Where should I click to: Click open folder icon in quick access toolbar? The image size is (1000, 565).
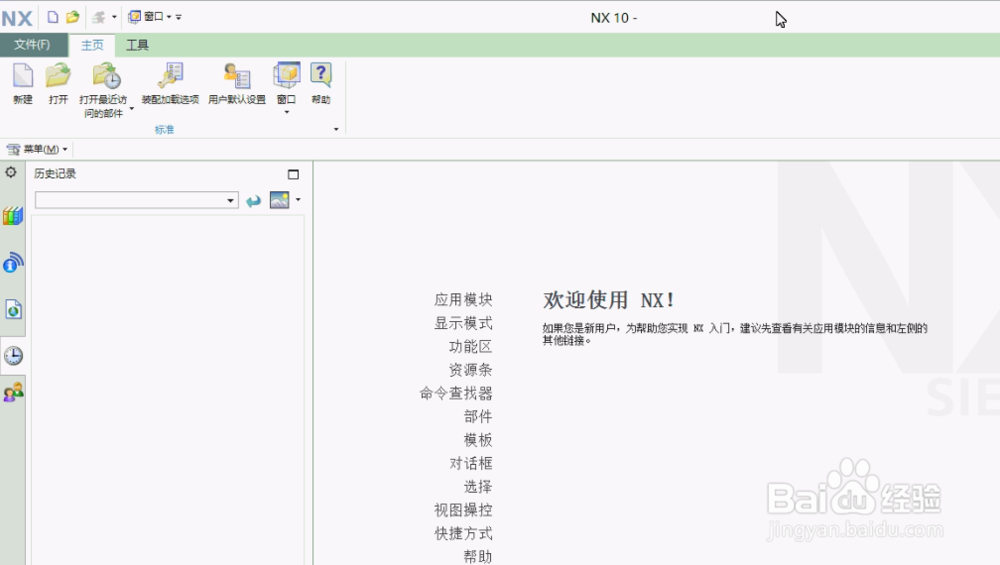pos(73,17)
